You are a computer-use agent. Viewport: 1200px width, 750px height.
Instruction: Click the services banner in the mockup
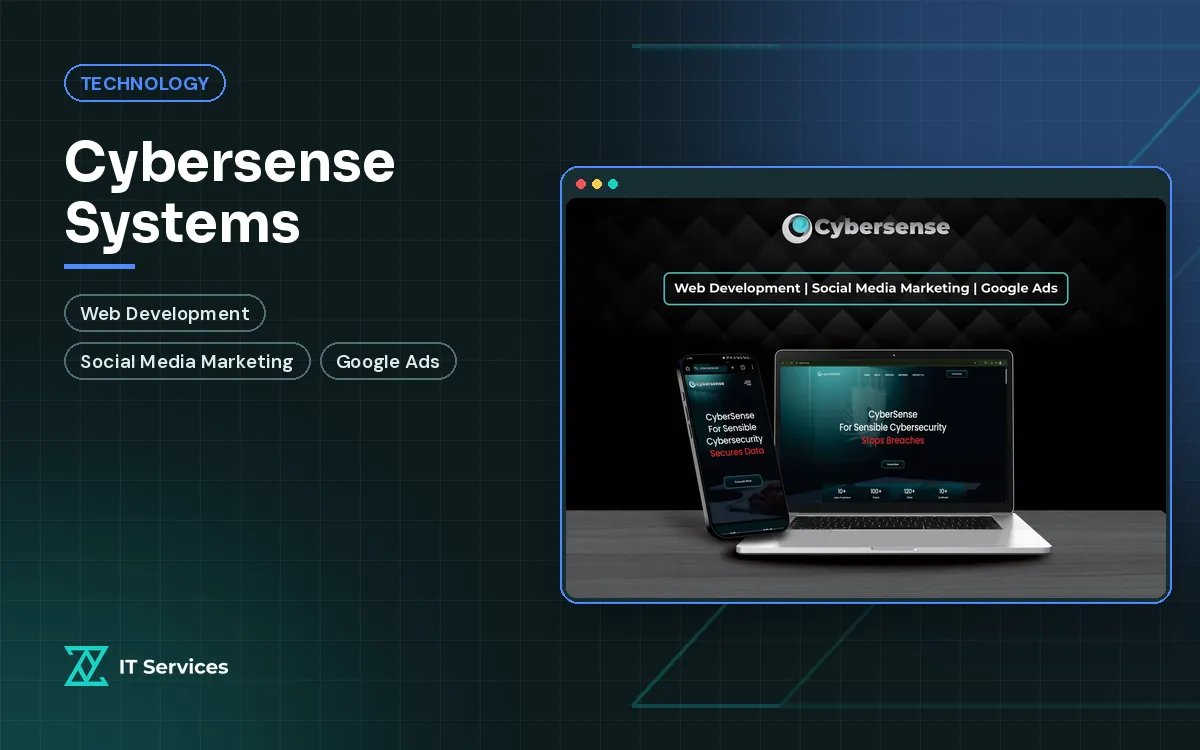click(866, 288)
